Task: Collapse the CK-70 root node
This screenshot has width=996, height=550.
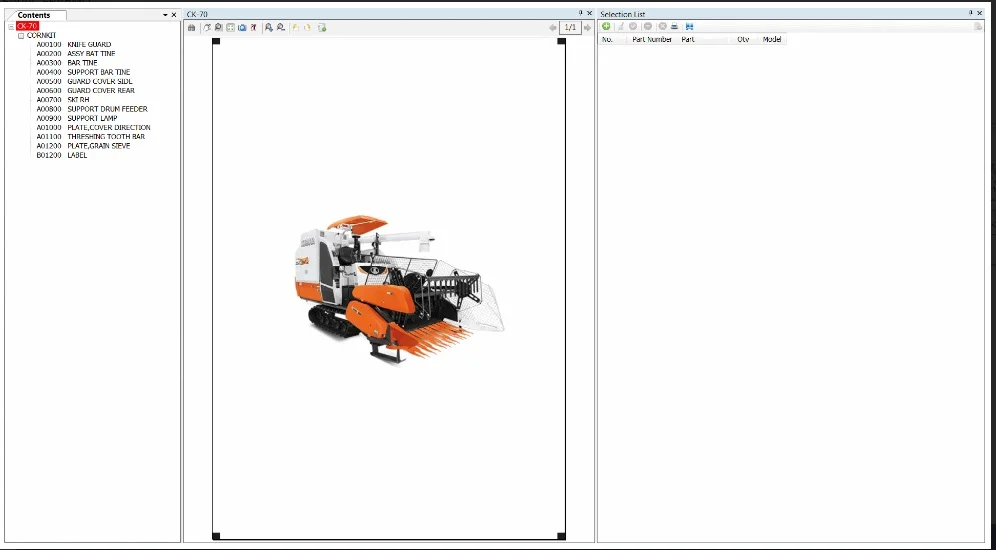Action: 11,26
